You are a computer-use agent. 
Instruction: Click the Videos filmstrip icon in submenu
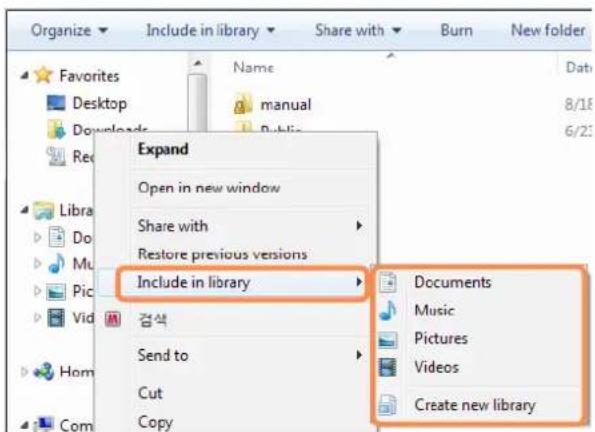(x=388, y=367)
